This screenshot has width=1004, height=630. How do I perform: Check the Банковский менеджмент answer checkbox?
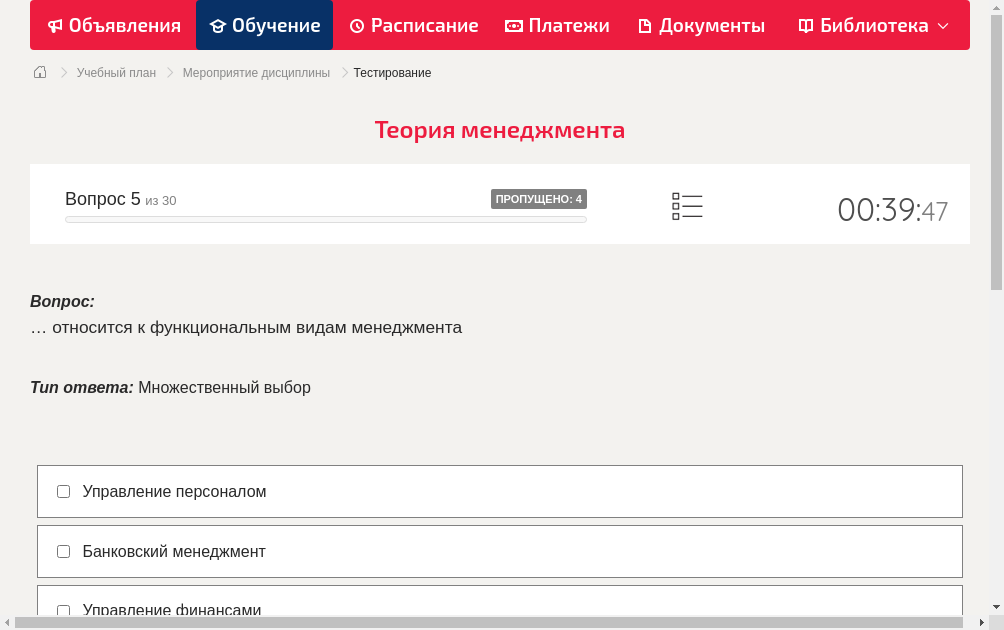pos(63,551)
